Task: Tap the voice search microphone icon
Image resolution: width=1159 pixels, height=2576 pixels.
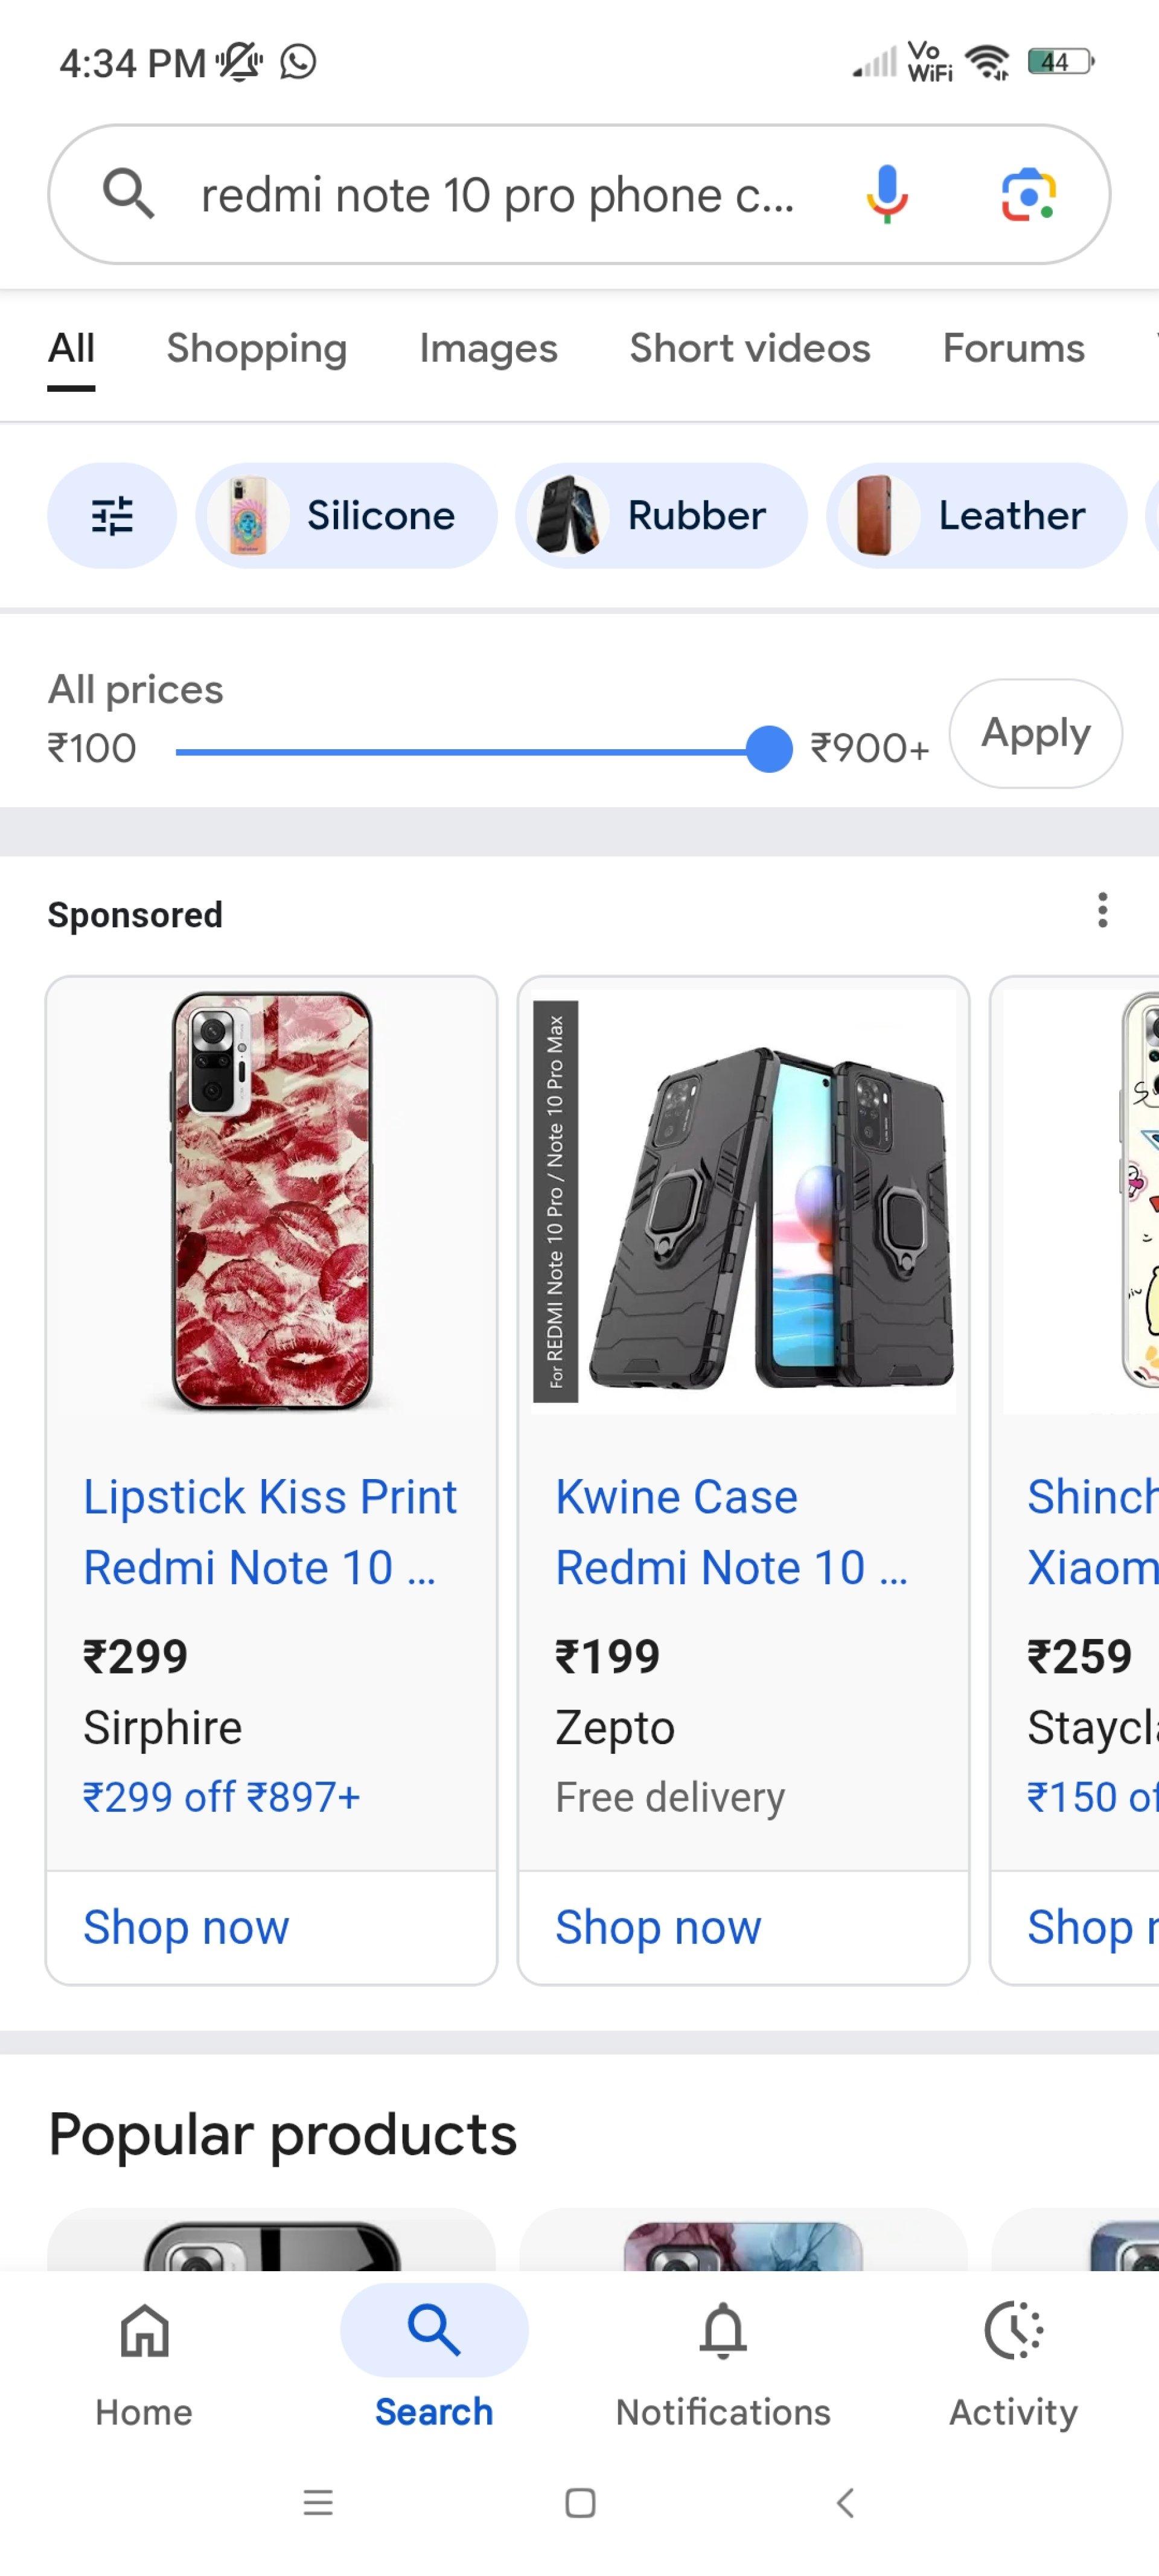Action: point(886,194)
